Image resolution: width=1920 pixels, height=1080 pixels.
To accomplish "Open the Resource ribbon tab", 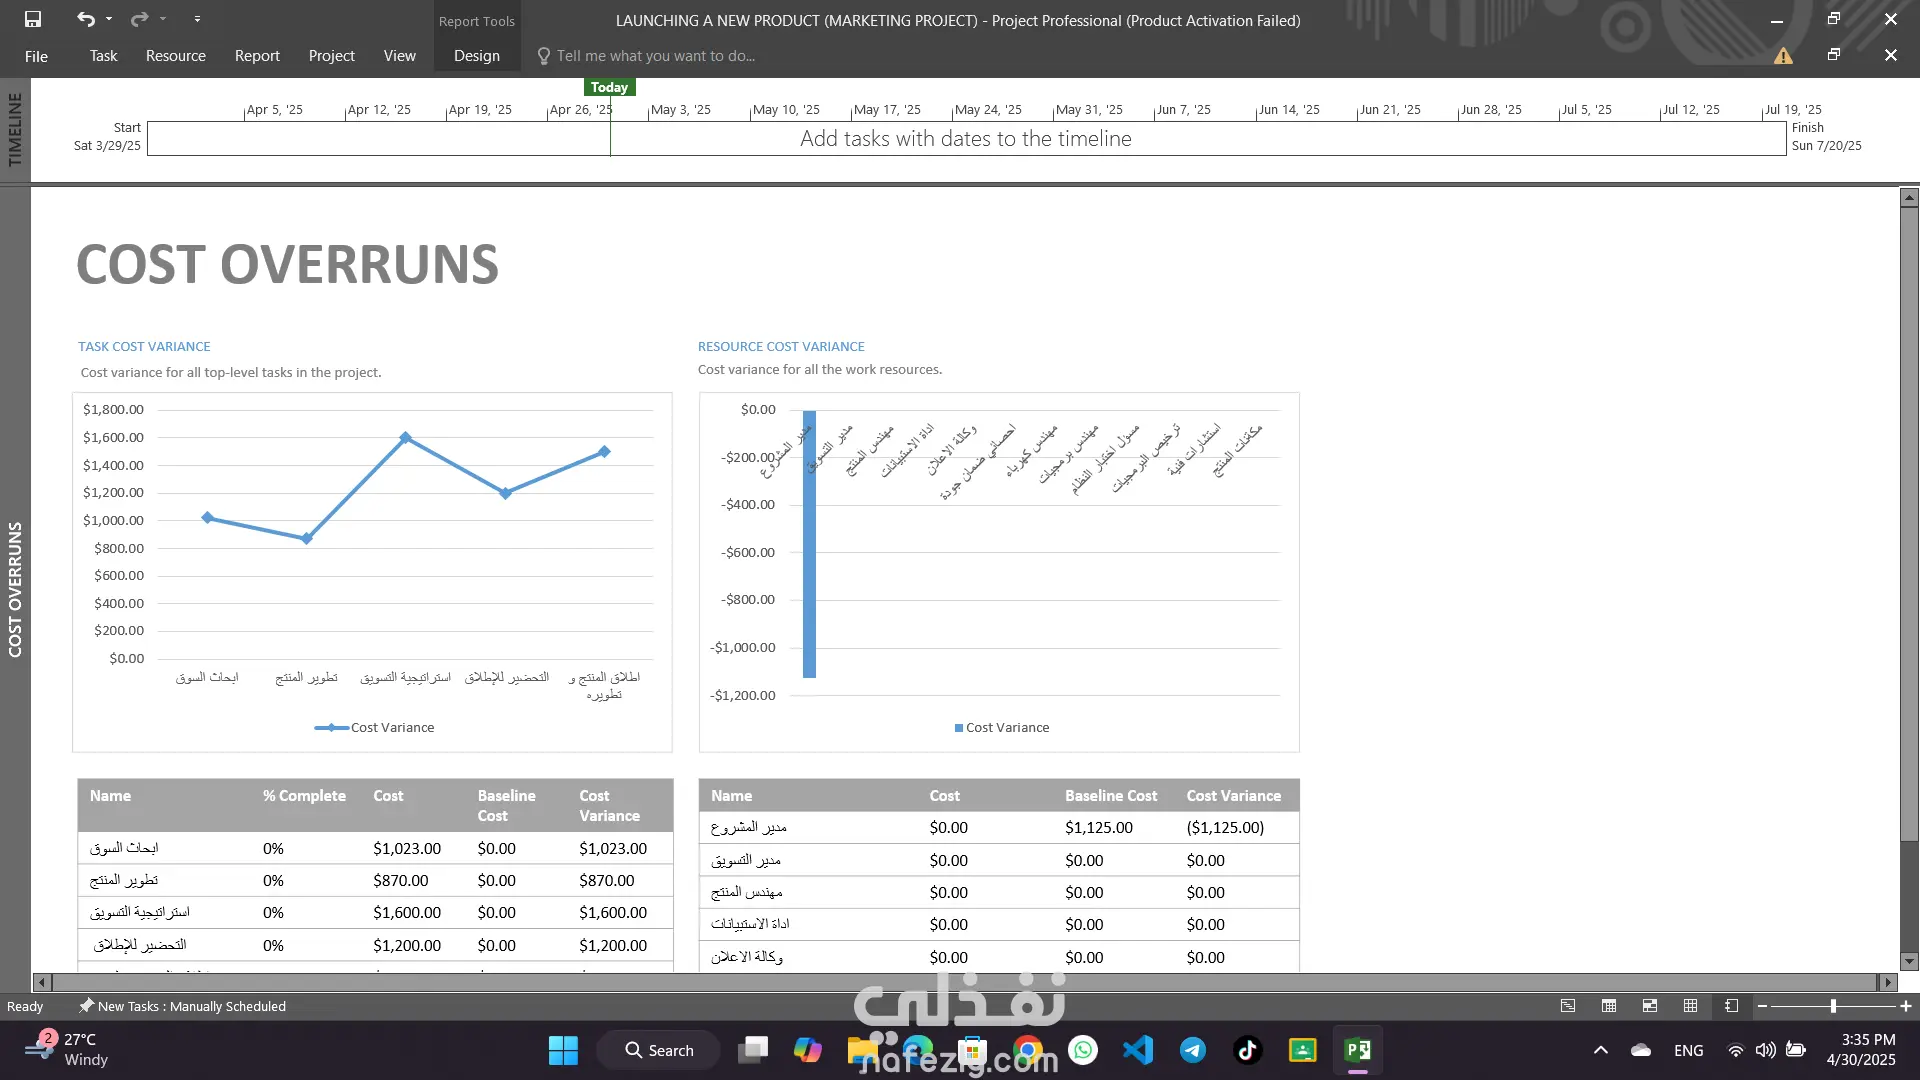I will (x=176, y=56).
